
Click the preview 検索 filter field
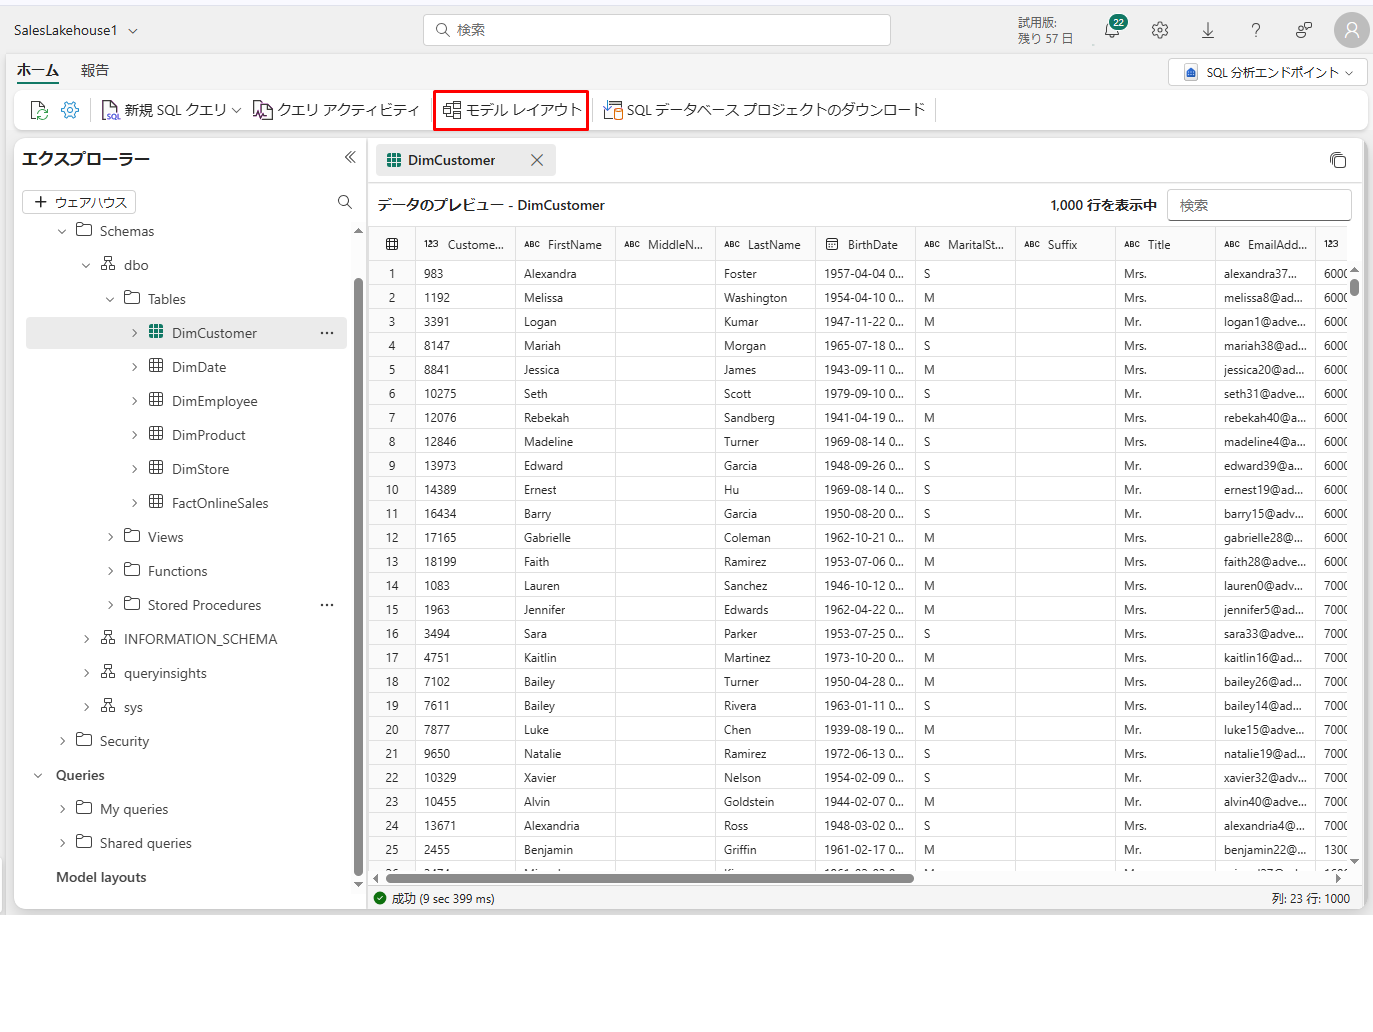pyautogui.click(x=1259, y=205)
